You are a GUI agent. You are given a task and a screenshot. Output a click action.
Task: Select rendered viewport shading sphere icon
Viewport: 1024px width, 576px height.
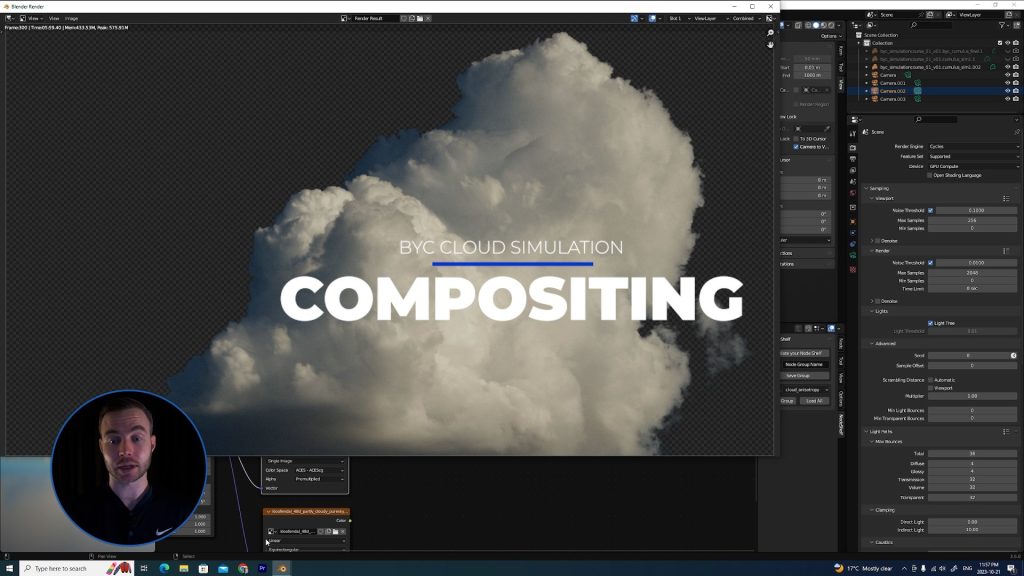pyautogui.click(x=831, y=25)
